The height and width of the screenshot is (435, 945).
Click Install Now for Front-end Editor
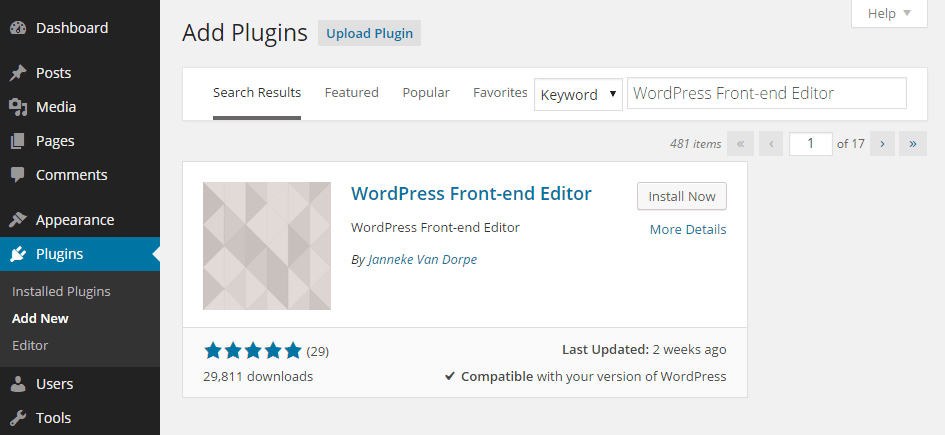682,196
